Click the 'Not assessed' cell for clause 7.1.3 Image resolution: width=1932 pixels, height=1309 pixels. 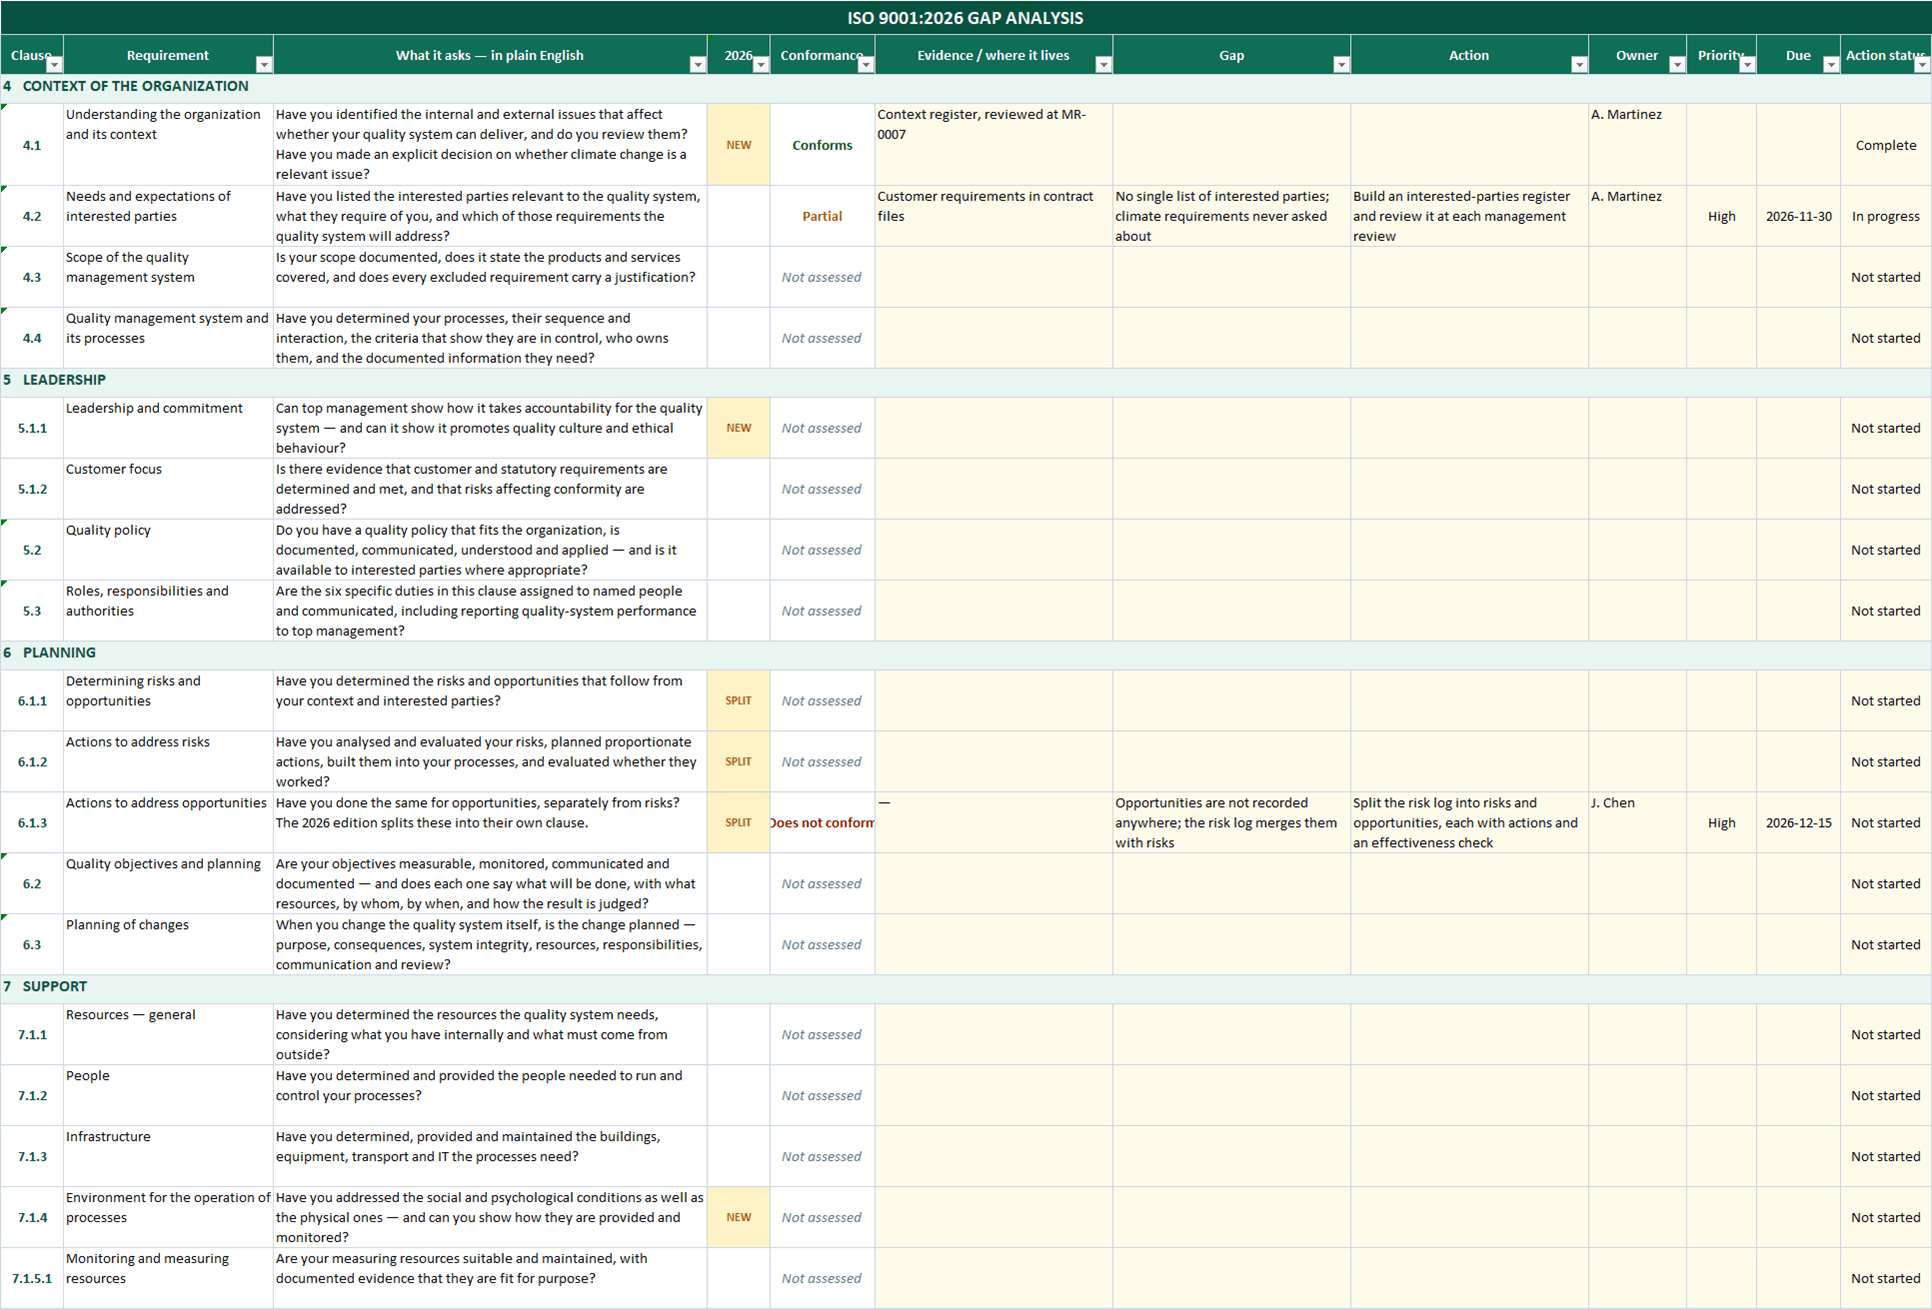coord(822,1157)
